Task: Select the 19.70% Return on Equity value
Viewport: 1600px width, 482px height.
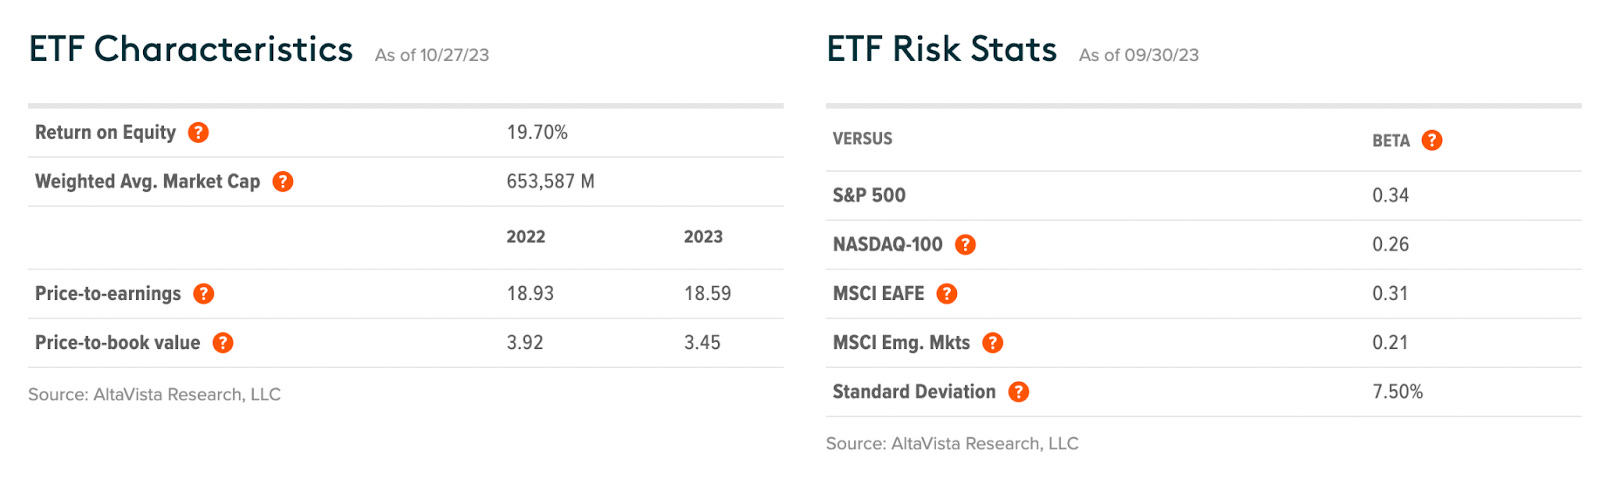Action: 537,132
